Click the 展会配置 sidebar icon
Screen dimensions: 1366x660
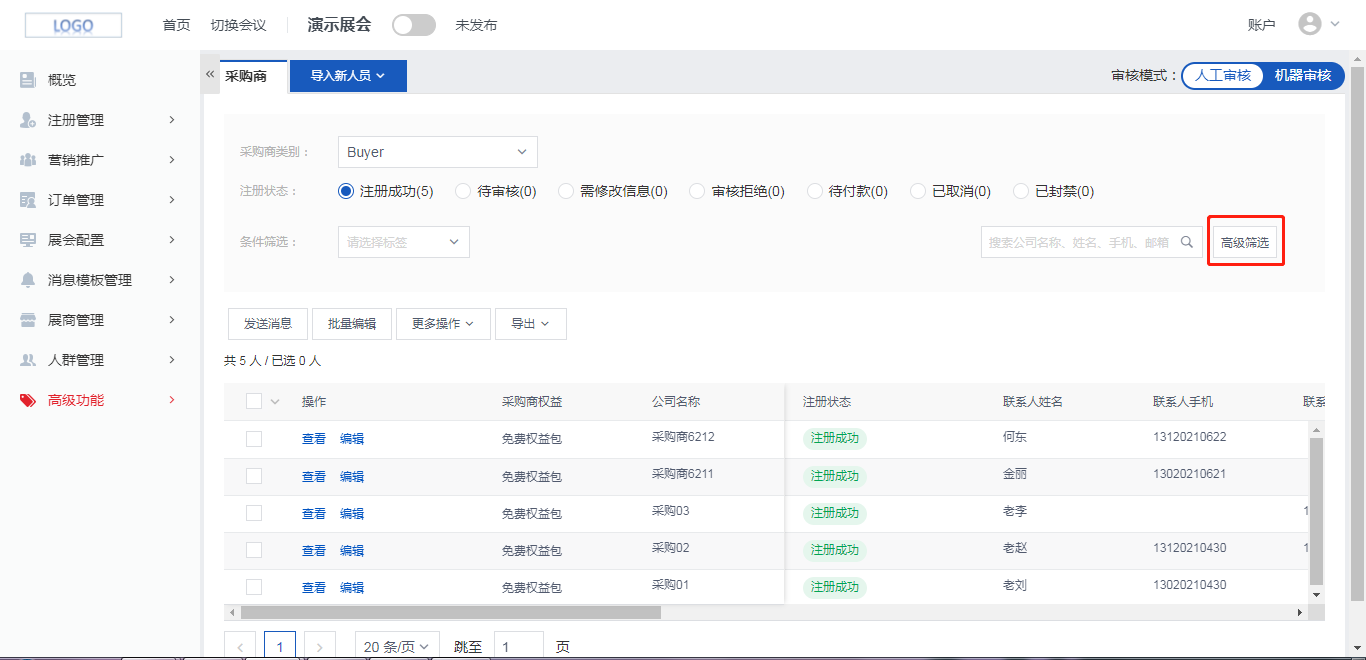[28, 240]
